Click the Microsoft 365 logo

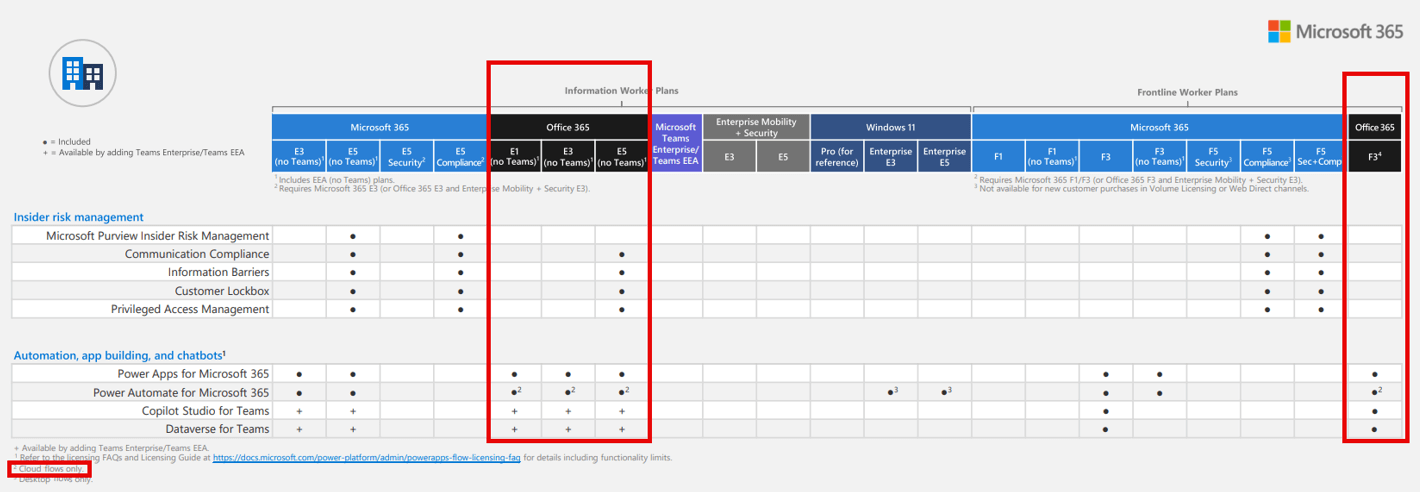coord(1335,31)
